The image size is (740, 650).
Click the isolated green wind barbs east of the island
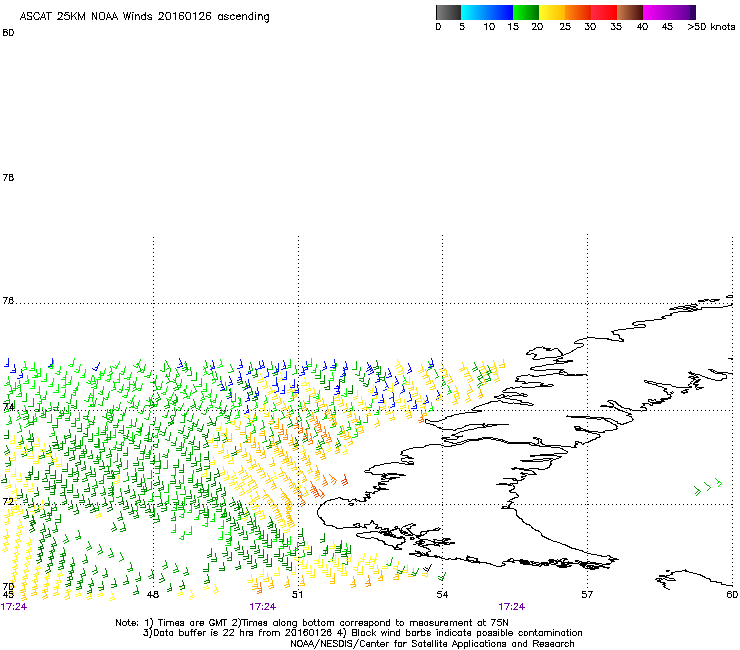coord(708,487)
